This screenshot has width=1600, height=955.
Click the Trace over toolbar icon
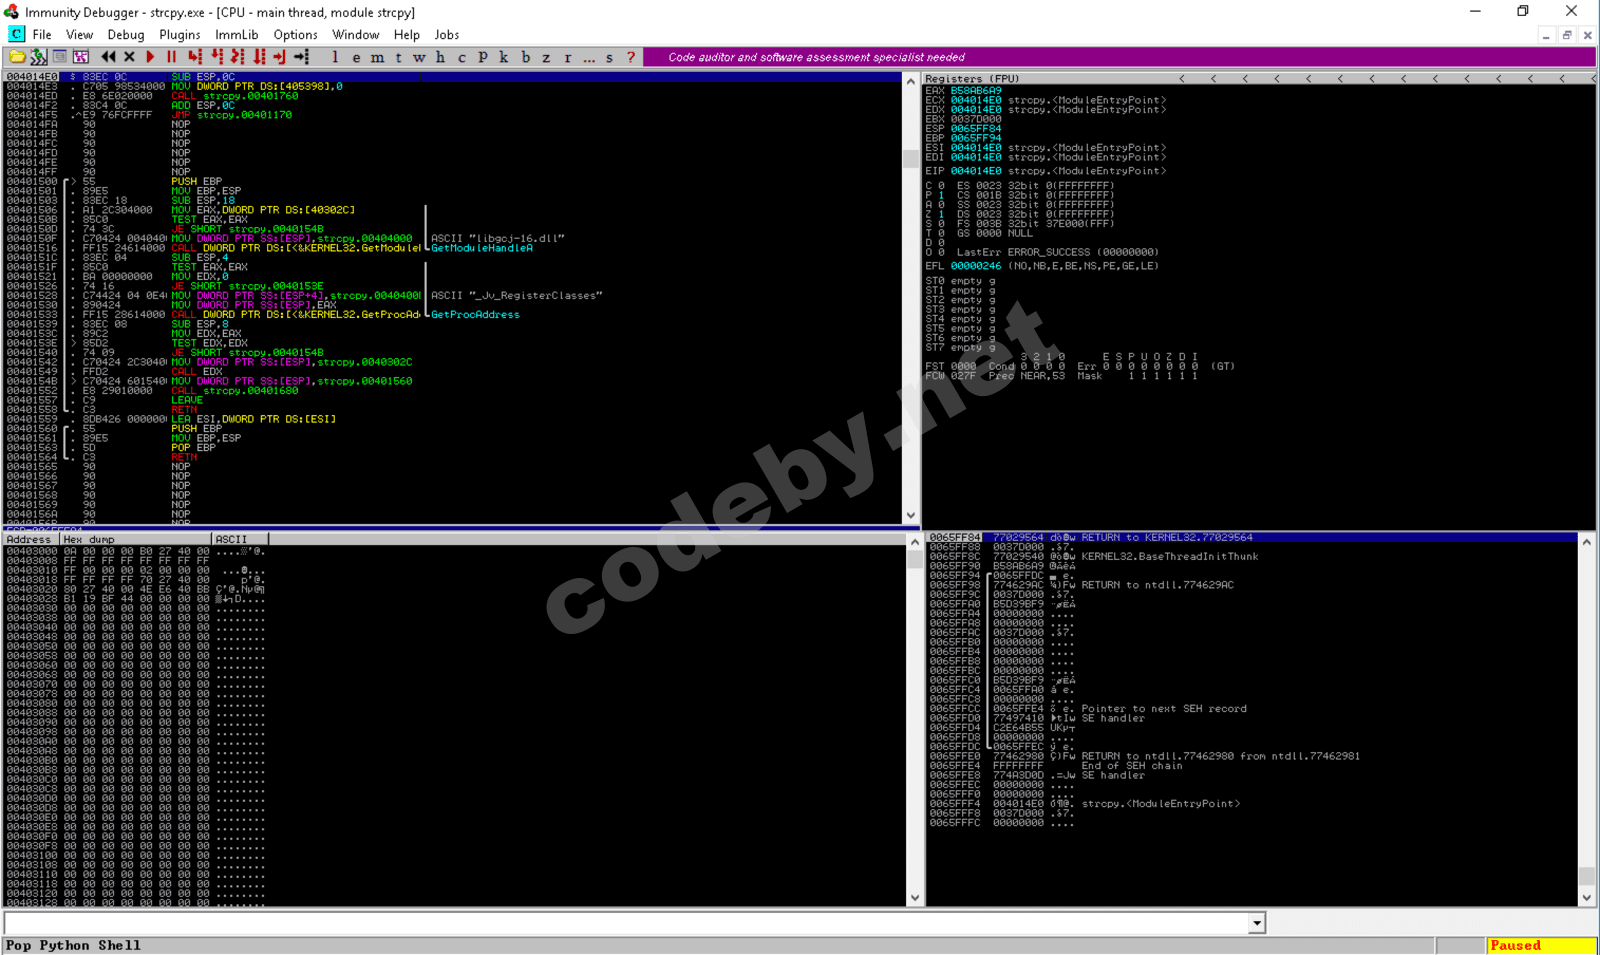(x=258, y=57)
